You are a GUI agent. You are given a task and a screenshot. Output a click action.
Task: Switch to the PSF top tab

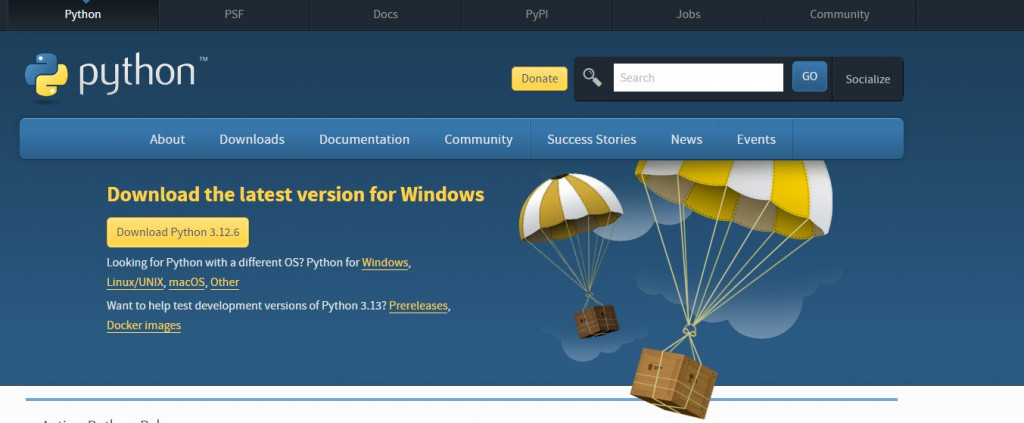(x=234, y=14)
